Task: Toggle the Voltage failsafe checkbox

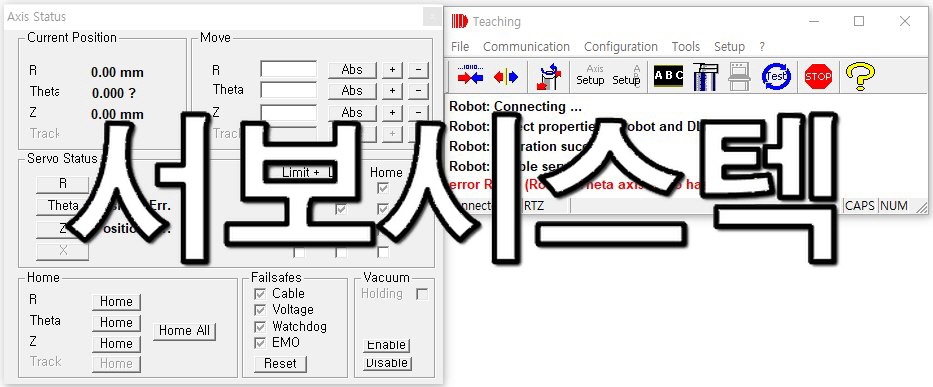Action: click(259, 310)
